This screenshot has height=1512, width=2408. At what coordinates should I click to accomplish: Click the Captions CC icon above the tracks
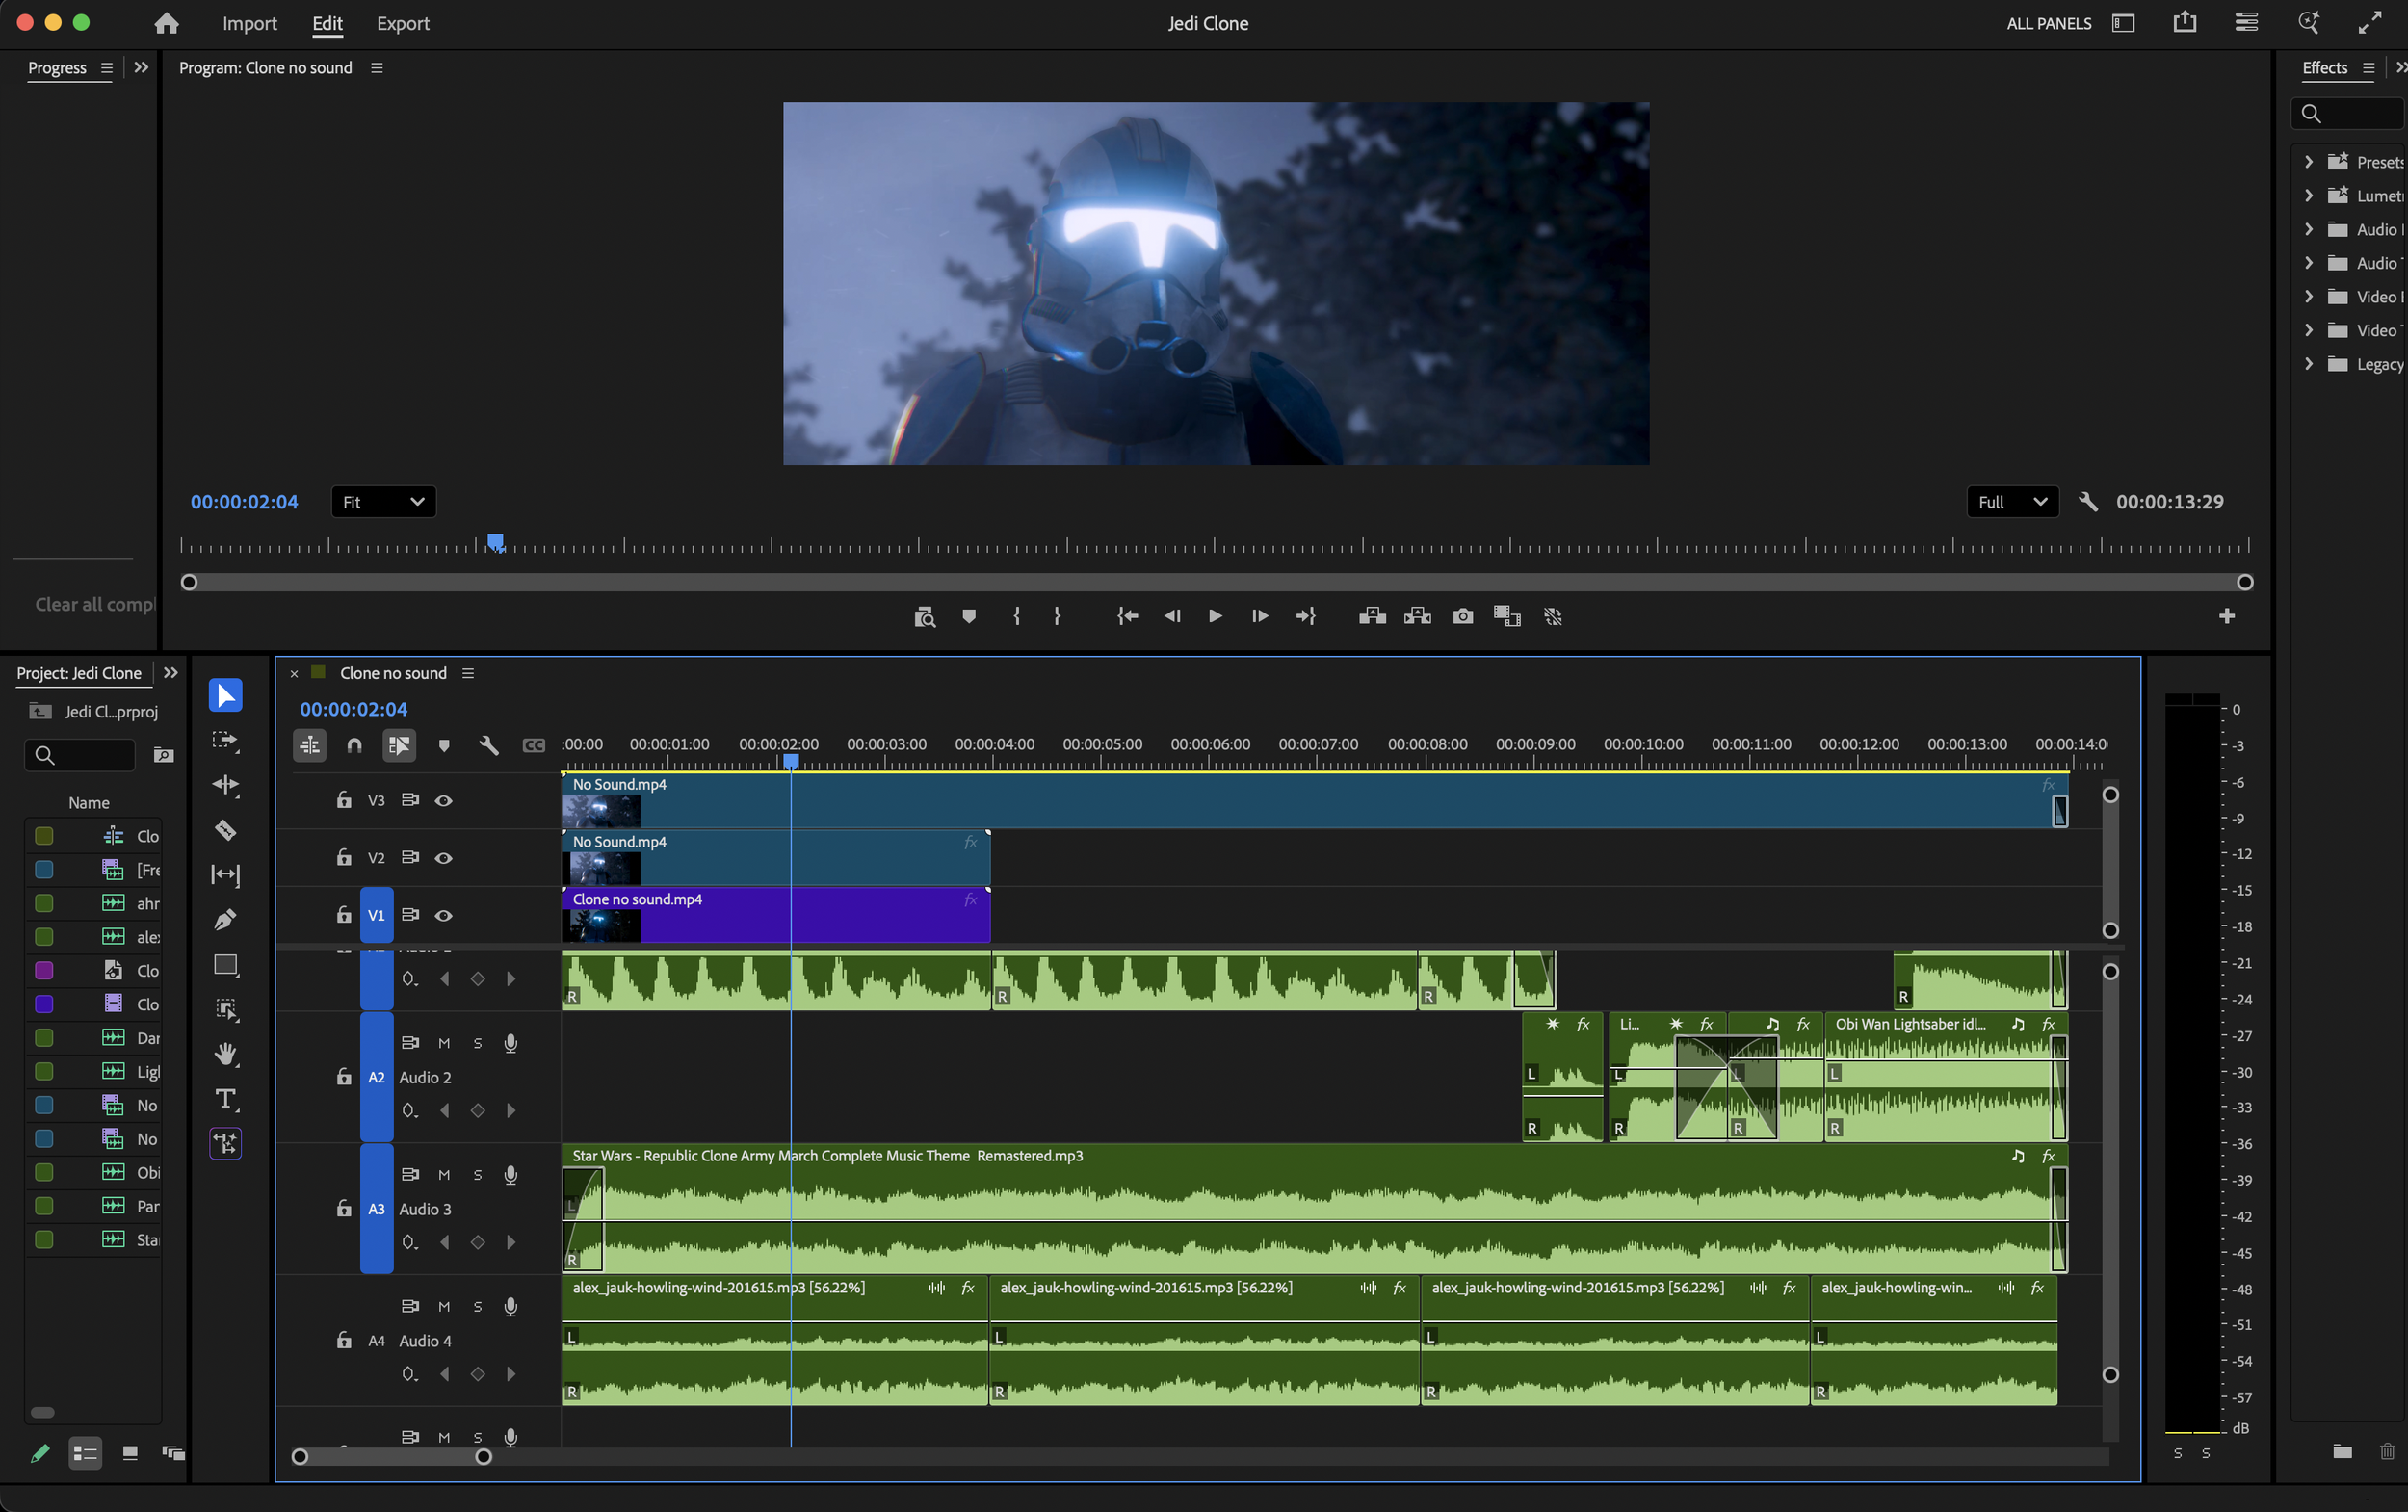point(534,745)
